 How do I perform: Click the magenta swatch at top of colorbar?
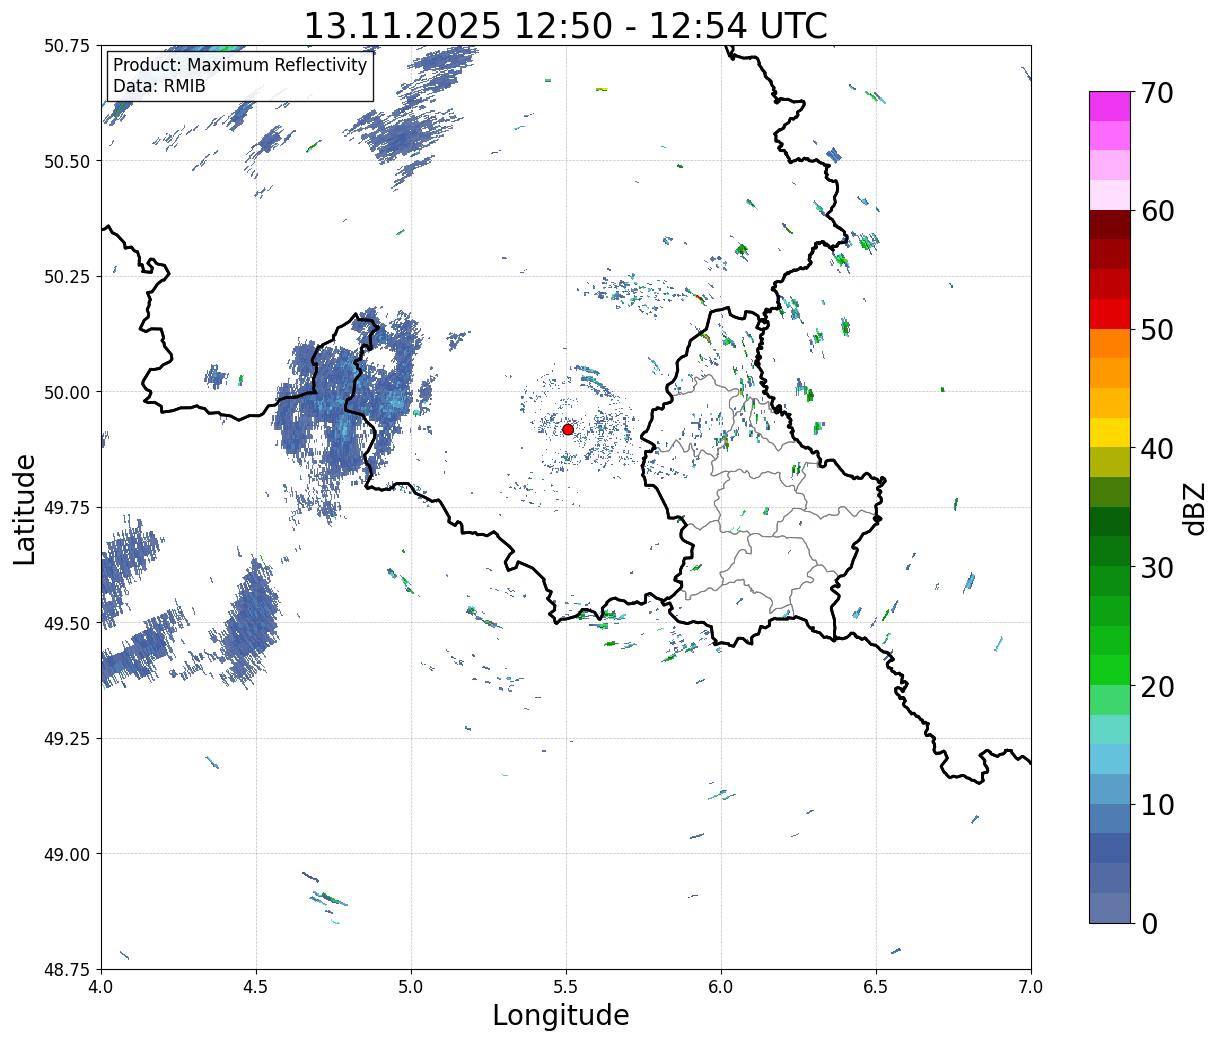(x=1110, y=106)
